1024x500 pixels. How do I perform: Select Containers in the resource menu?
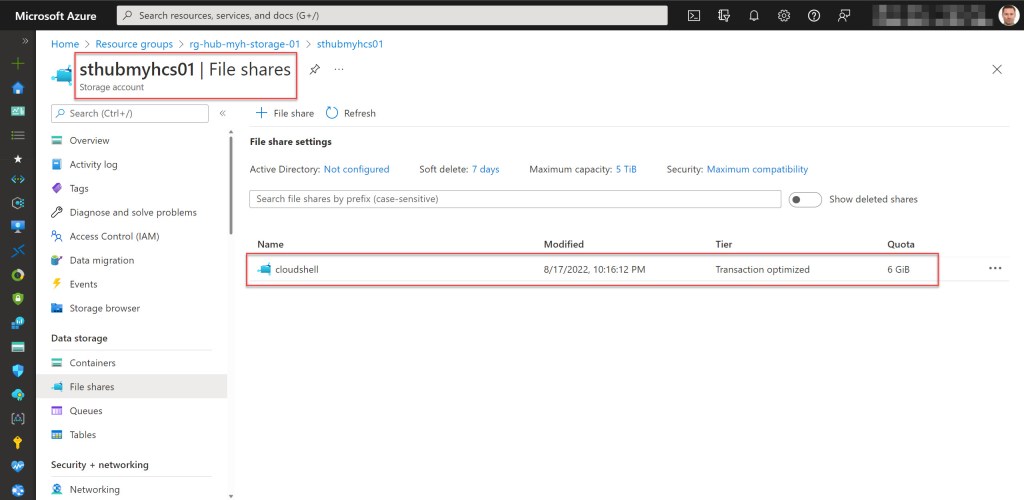tap(92, 363)
